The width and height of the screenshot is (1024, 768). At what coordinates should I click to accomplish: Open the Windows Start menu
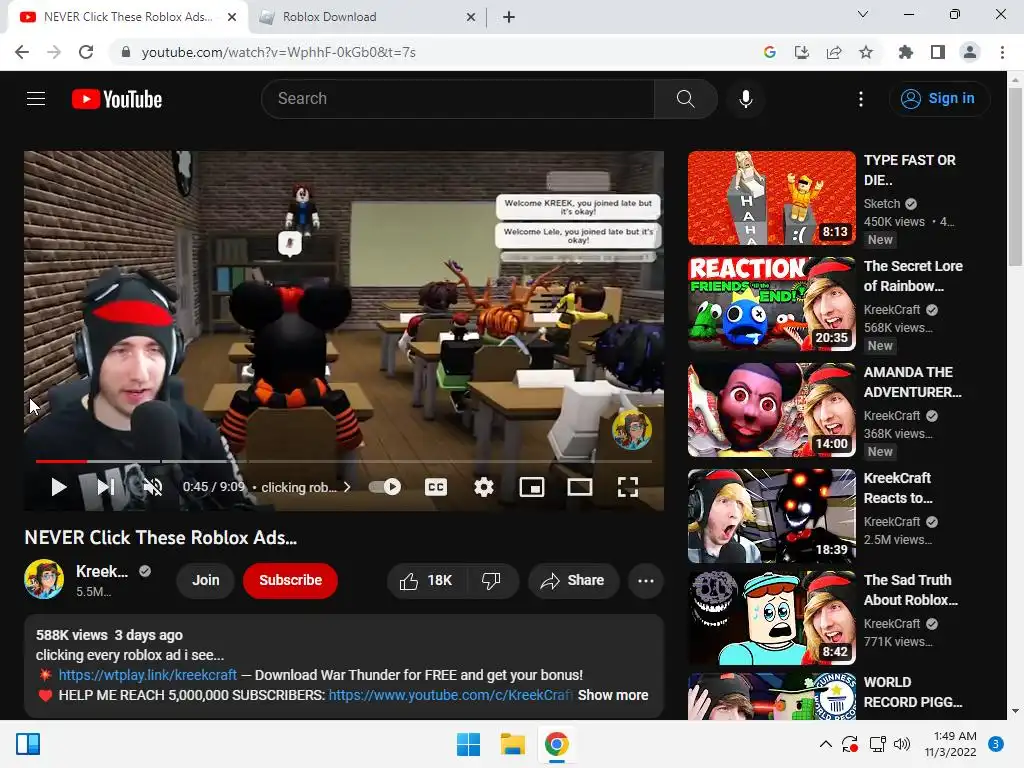(x=469, y=744)
